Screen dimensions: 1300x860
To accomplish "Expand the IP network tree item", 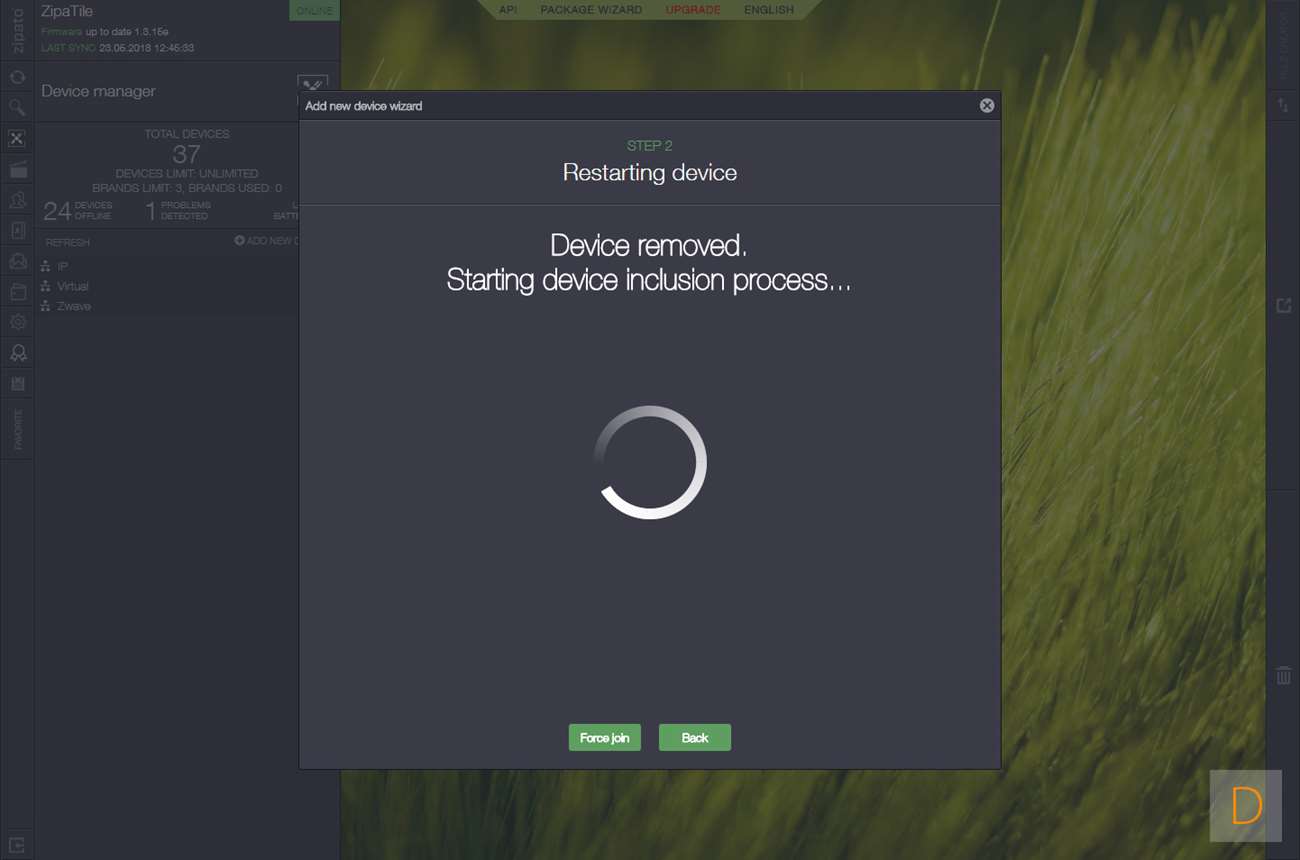I will coord(62,266).
